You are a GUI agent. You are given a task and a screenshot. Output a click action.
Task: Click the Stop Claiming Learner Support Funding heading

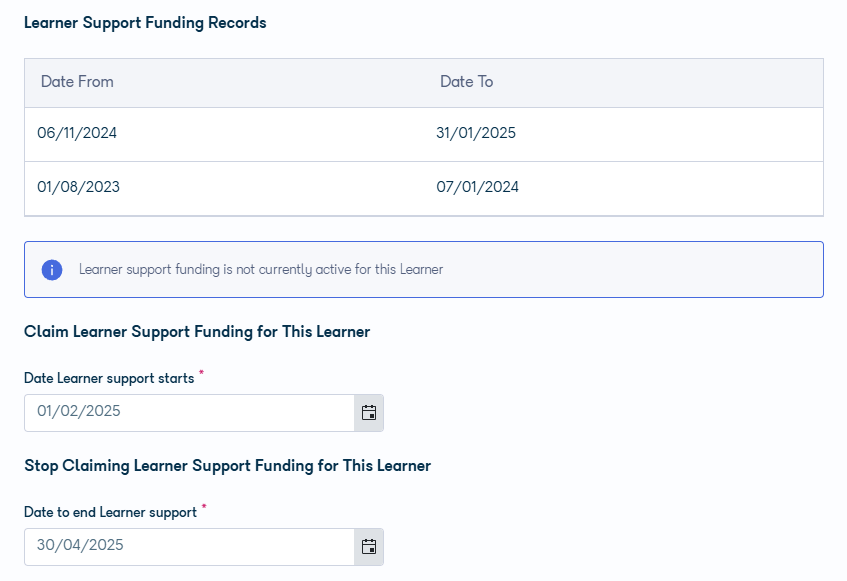(227, 465)
